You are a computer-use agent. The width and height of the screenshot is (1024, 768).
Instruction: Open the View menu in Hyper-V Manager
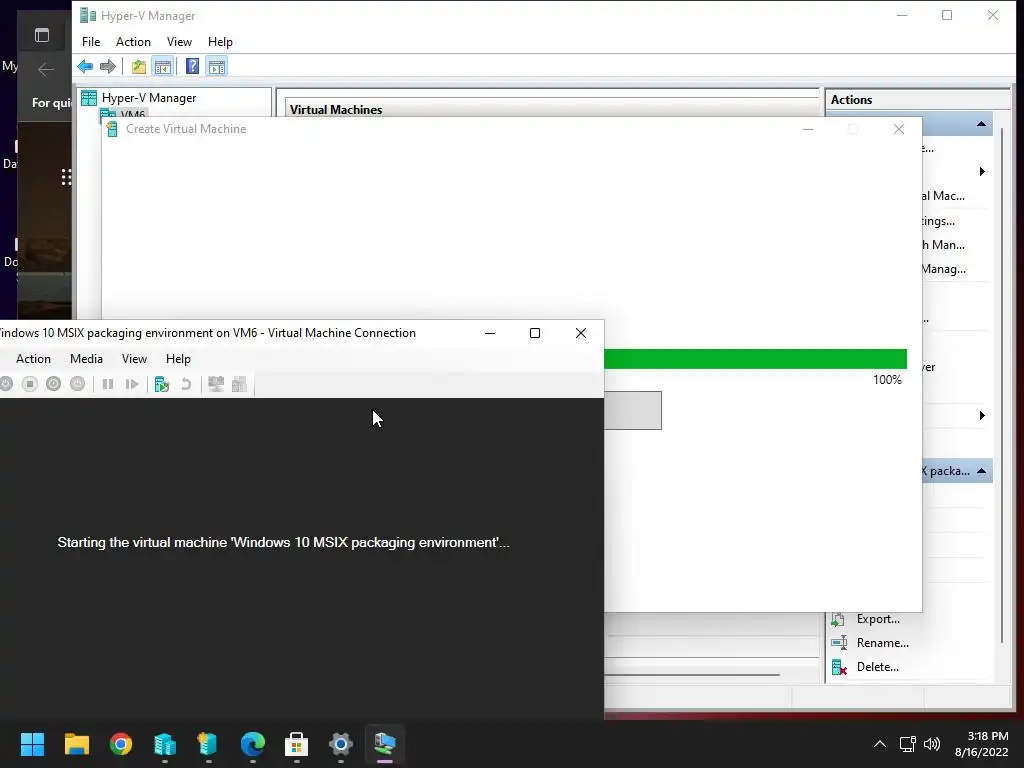[x=179, y=42]
